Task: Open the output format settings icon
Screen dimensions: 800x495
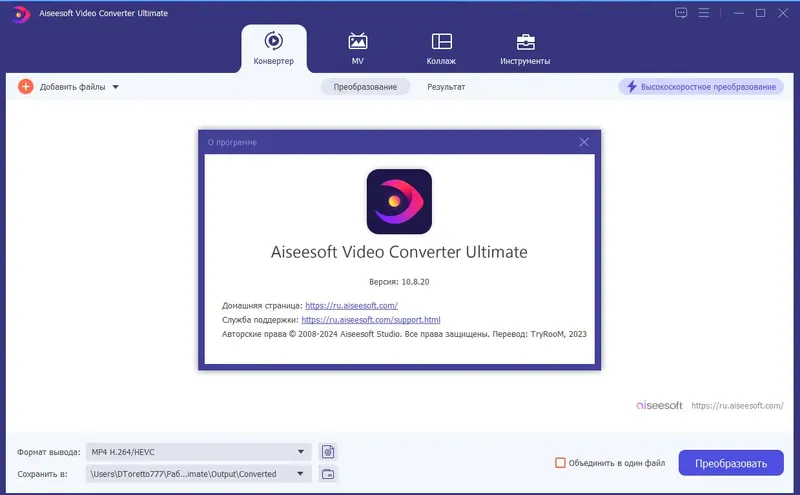Action: tap(328, 452)
